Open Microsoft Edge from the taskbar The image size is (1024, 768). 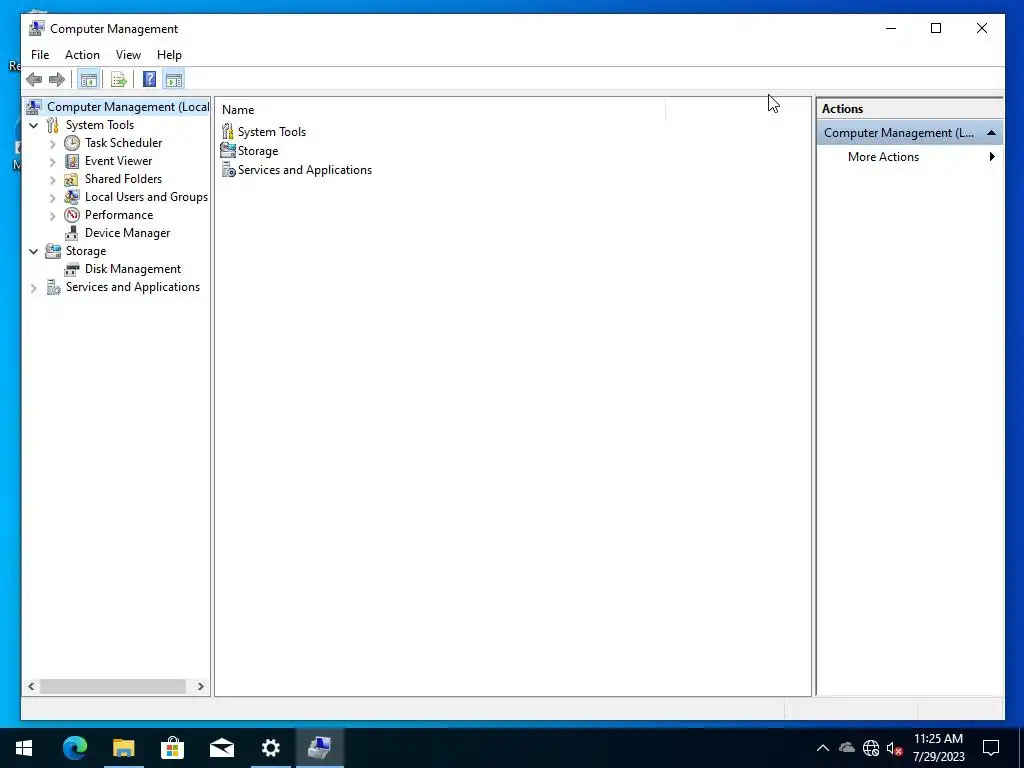pos(74,748)
